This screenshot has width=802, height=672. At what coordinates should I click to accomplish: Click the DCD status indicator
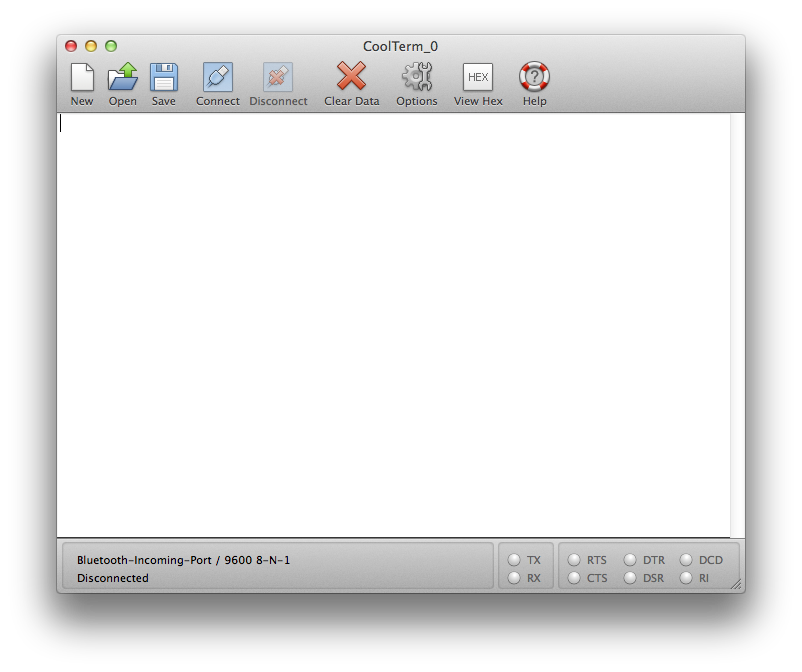[686, 560]
